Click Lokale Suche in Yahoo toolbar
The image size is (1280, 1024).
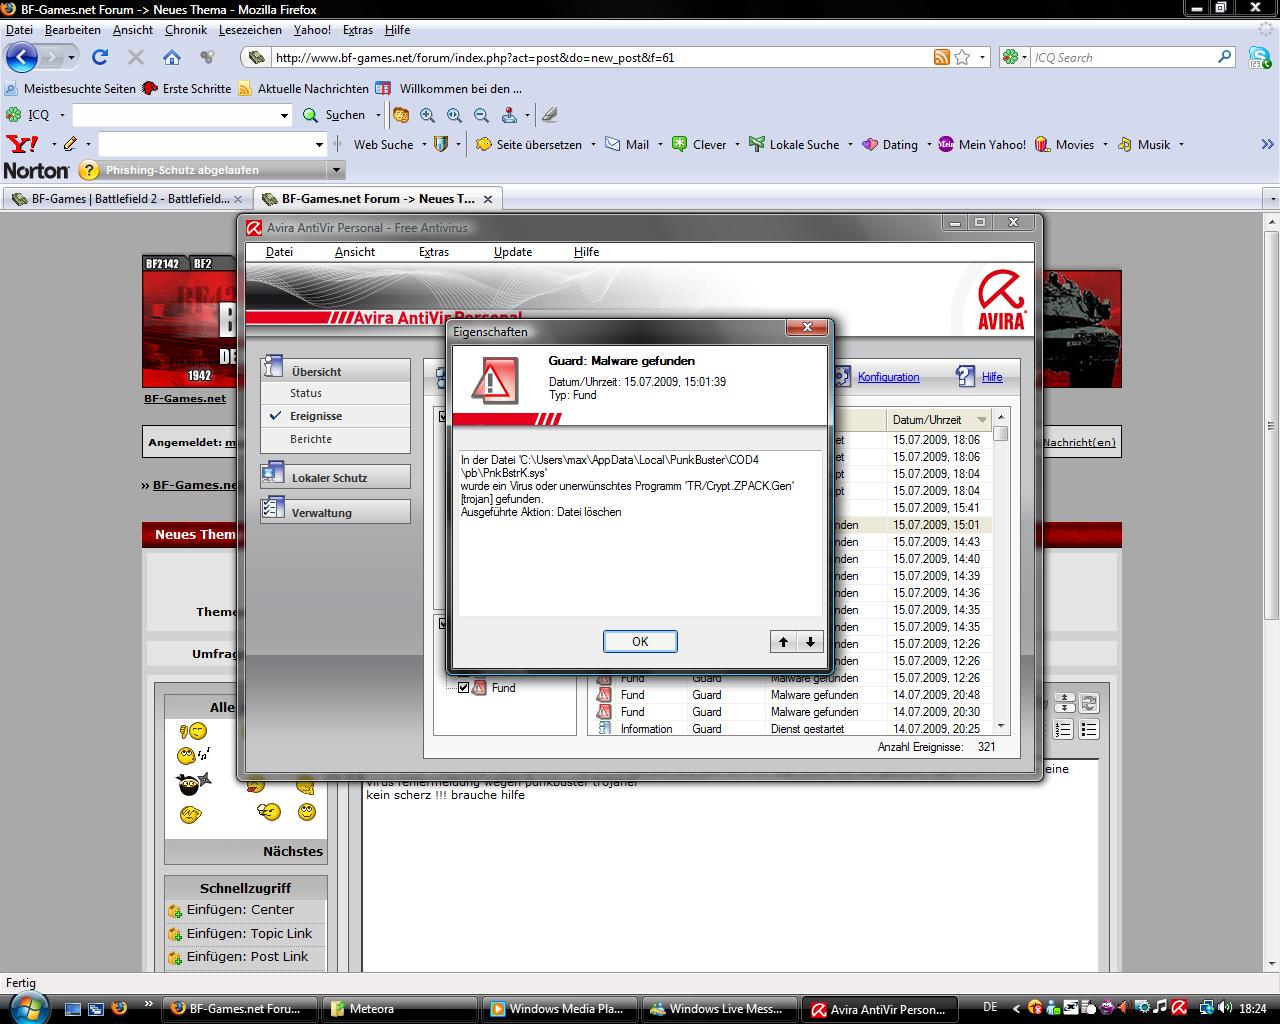794,144
